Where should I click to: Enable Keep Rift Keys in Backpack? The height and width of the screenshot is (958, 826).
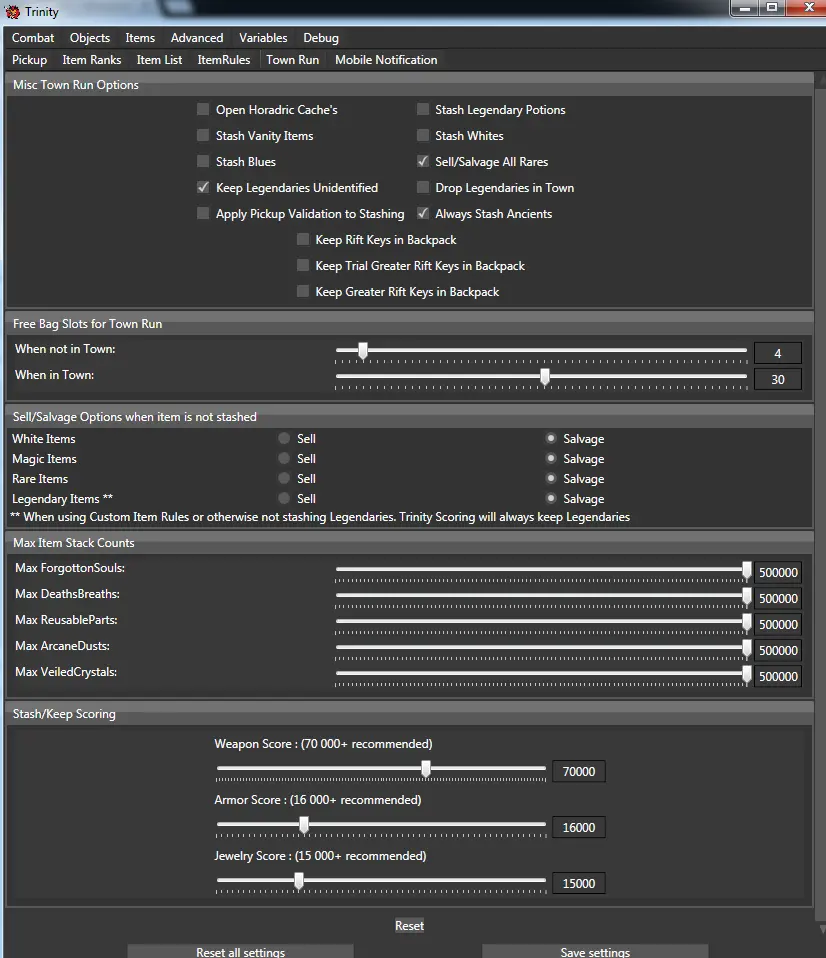(303, 240)
